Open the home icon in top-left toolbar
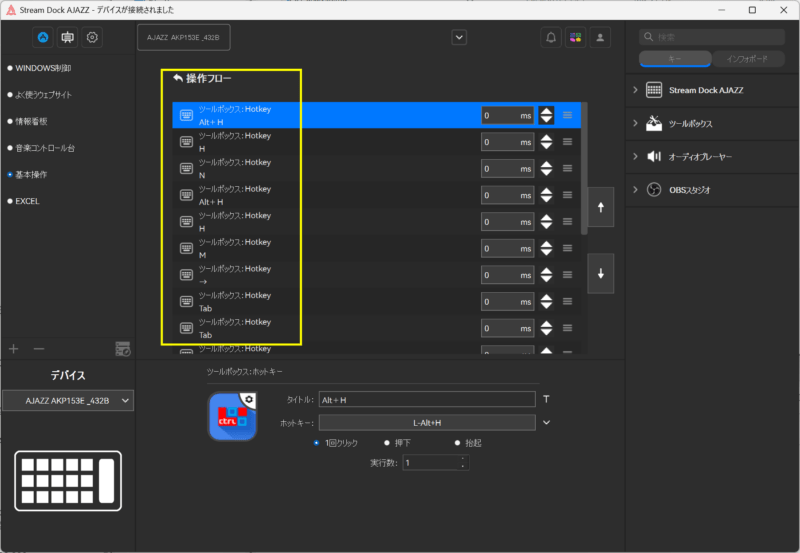 pyautogui.click(x=43, y=37)
